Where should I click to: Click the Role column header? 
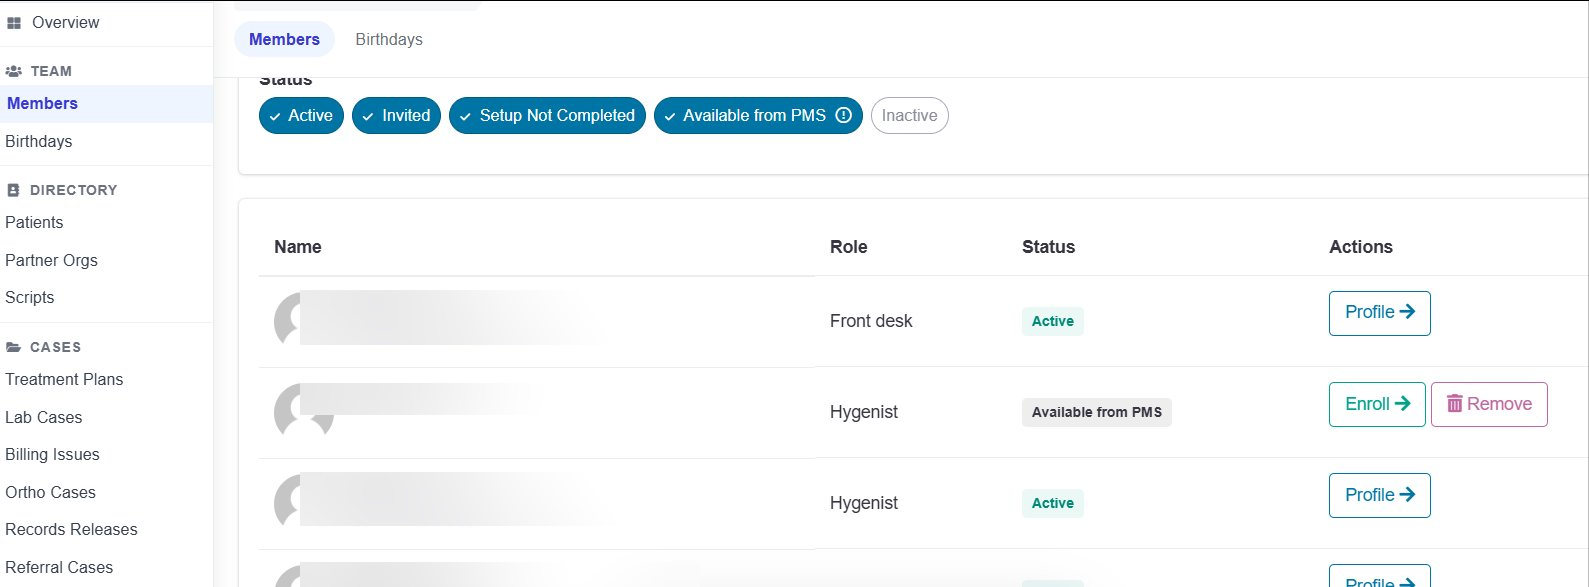pyautogui.click(x=848, y=247)
